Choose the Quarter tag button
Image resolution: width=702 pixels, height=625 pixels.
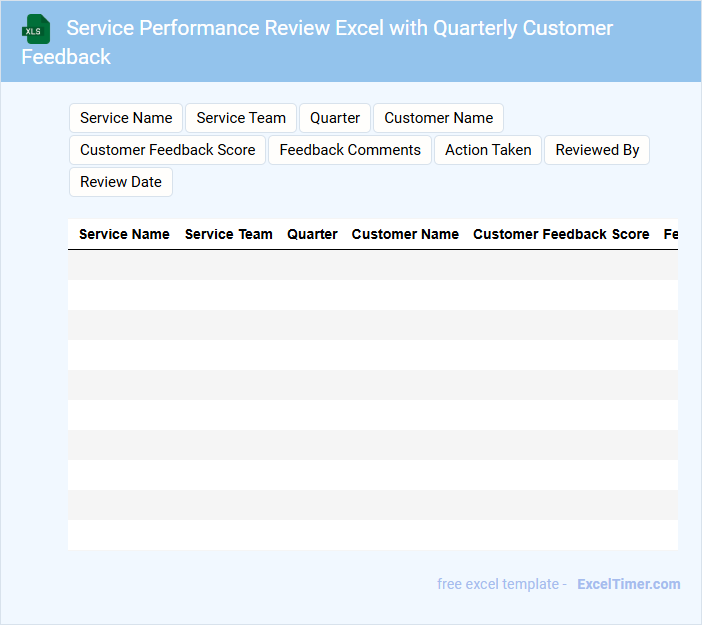(x=334, y=118)
